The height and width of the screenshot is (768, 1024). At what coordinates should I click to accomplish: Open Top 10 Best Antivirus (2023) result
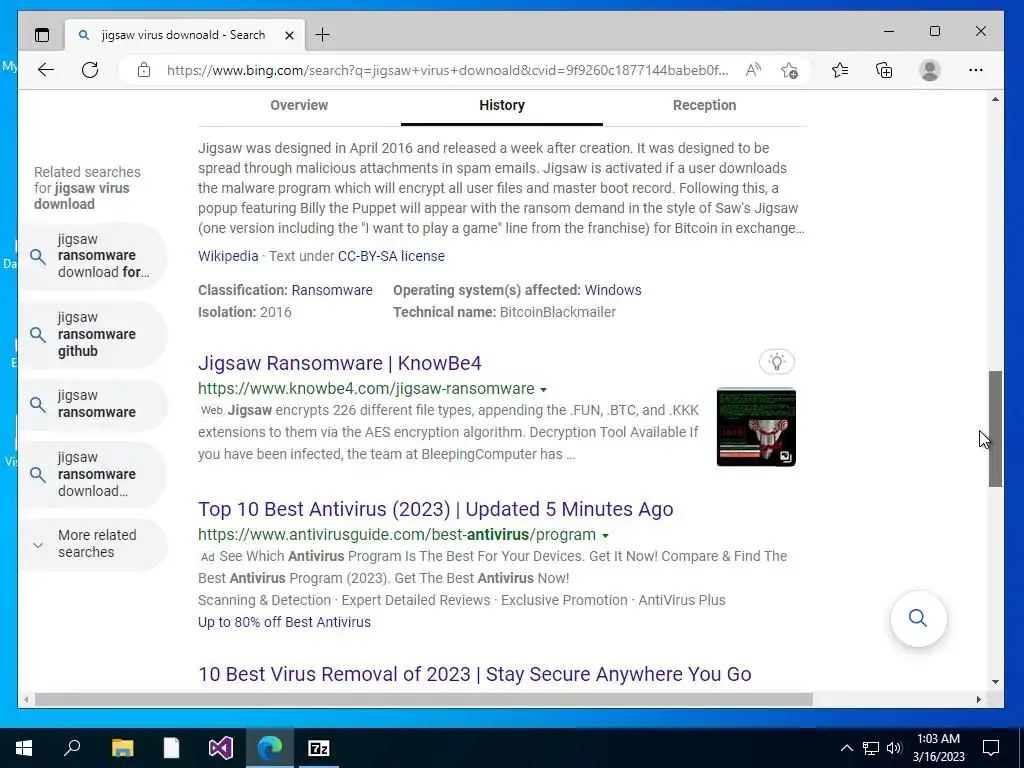436,509
